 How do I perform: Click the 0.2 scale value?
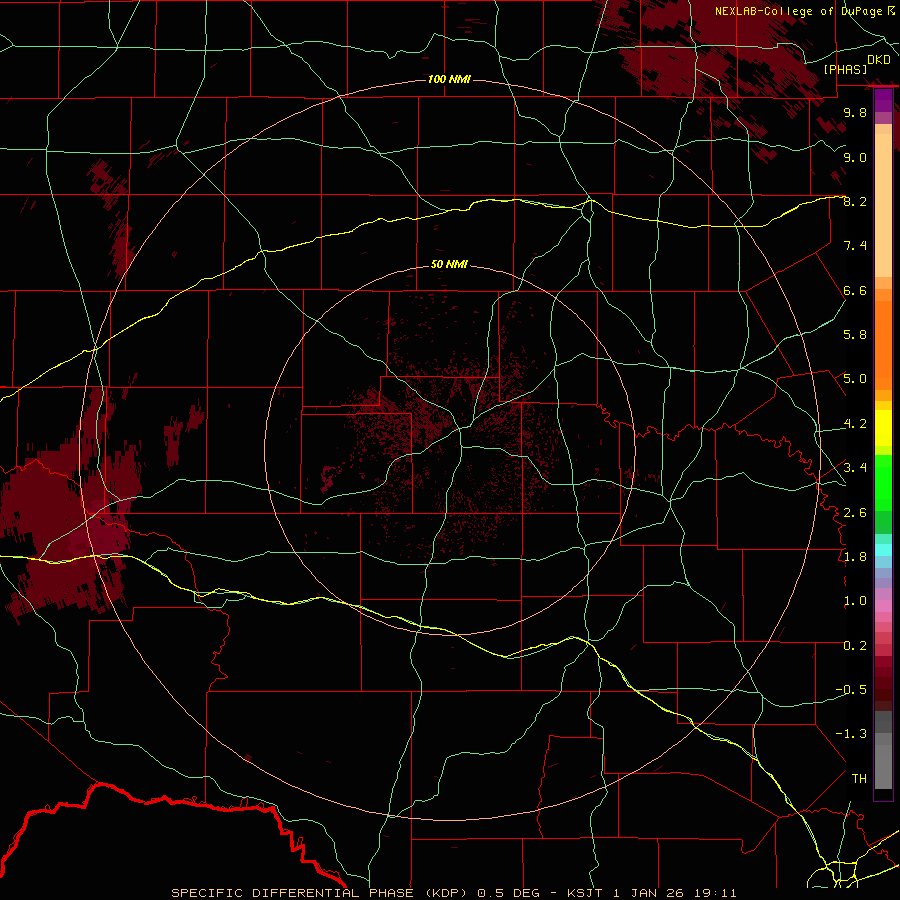click(x=855, y=645)
